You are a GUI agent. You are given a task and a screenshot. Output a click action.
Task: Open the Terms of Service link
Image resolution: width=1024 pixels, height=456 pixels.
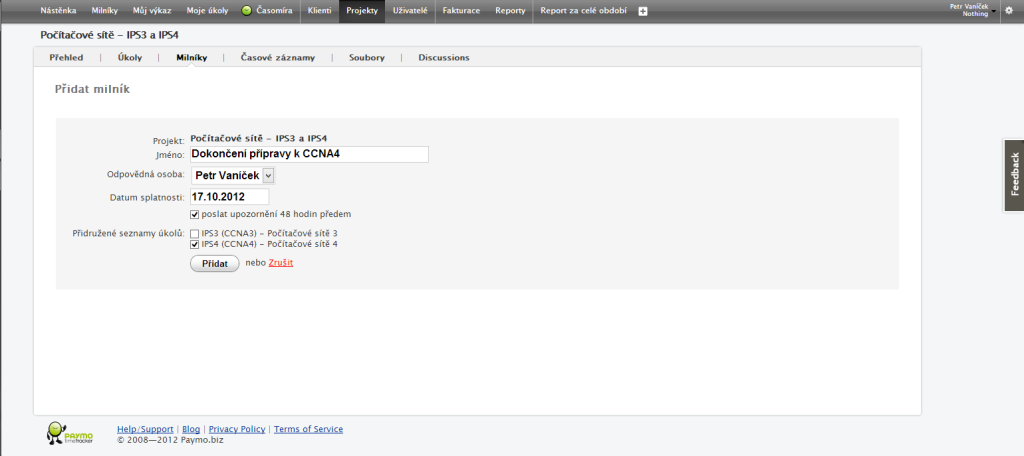tap(308, 429)
